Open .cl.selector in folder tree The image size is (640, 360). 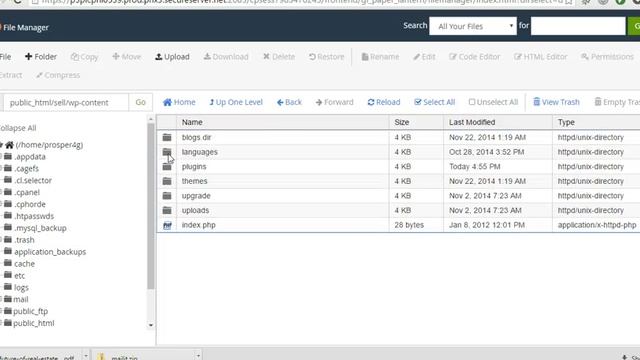pos(33,180)
